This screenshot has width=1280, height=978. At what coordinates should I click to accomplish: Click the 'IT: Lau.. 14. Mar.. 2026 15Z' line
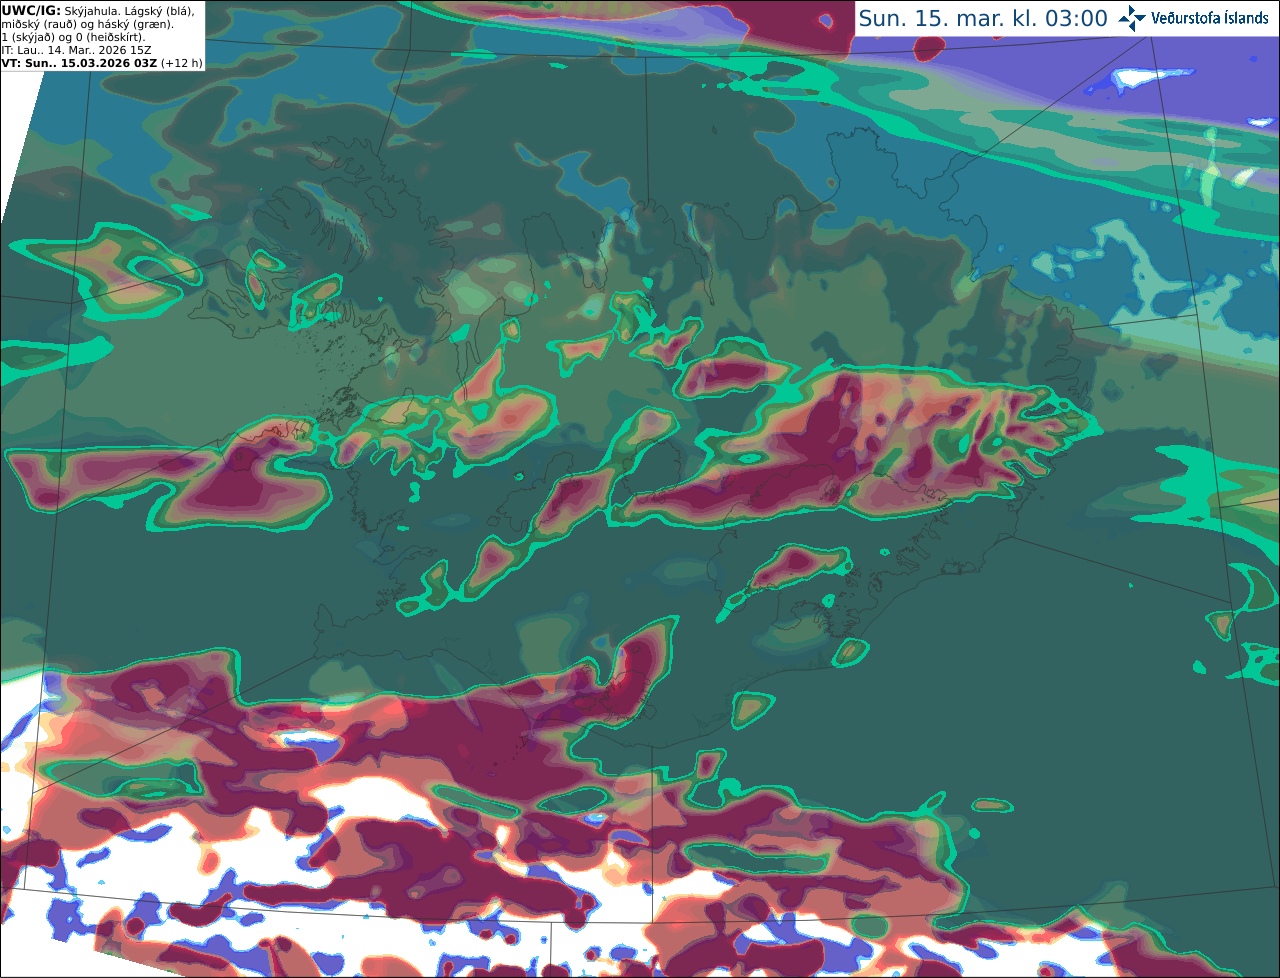[77, 50]
